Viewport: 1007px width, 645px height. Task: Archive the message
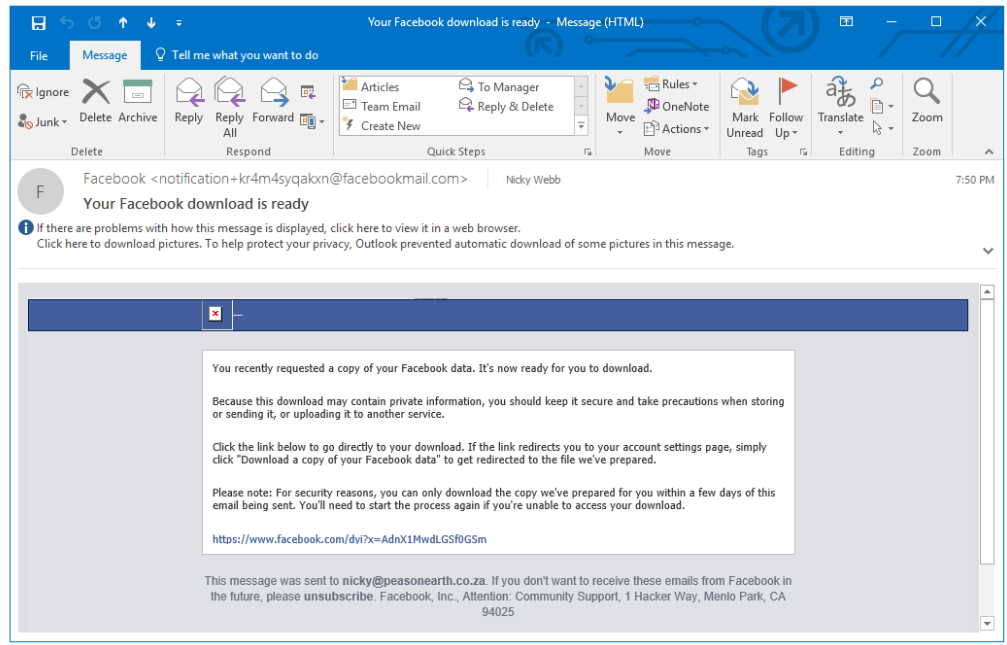tap(137, 101)
